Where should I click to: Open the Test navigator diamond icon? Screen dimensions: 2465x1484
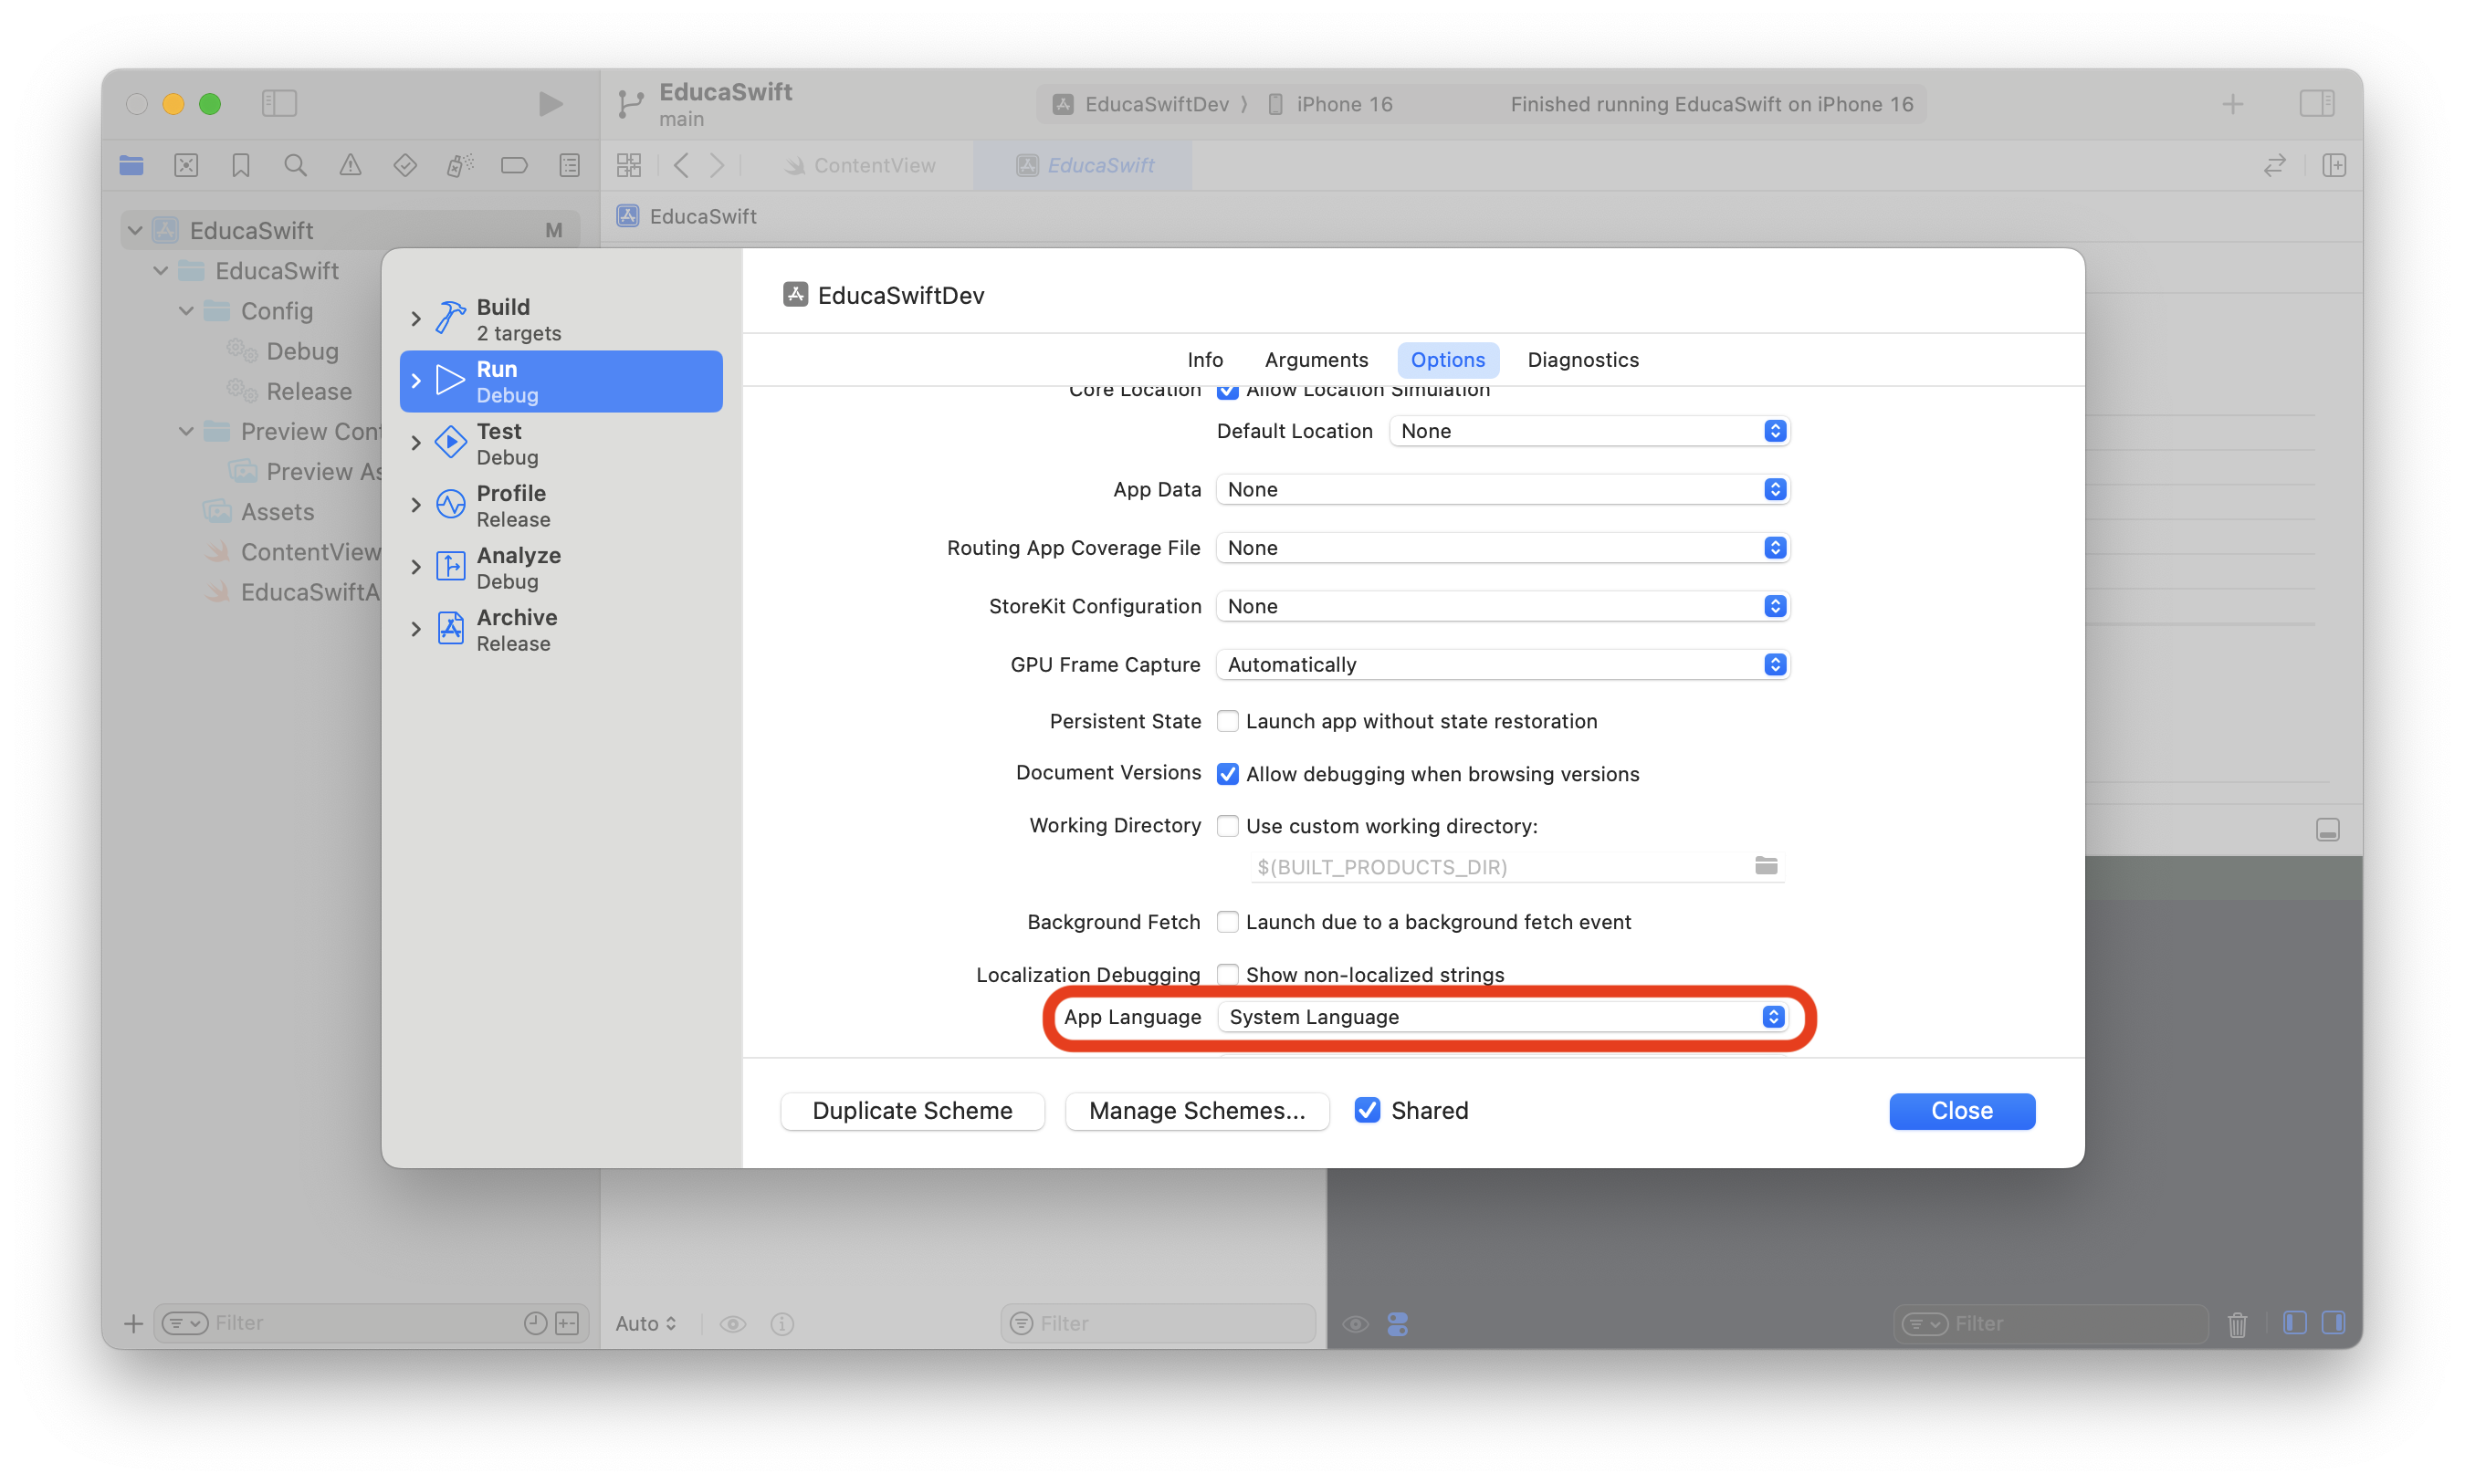405,165
